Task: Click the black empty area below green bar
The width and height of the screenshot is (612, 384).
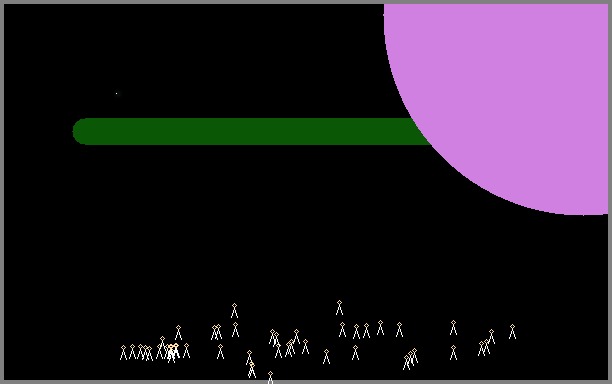Action: pyautogui.click(x=250, y=219)
